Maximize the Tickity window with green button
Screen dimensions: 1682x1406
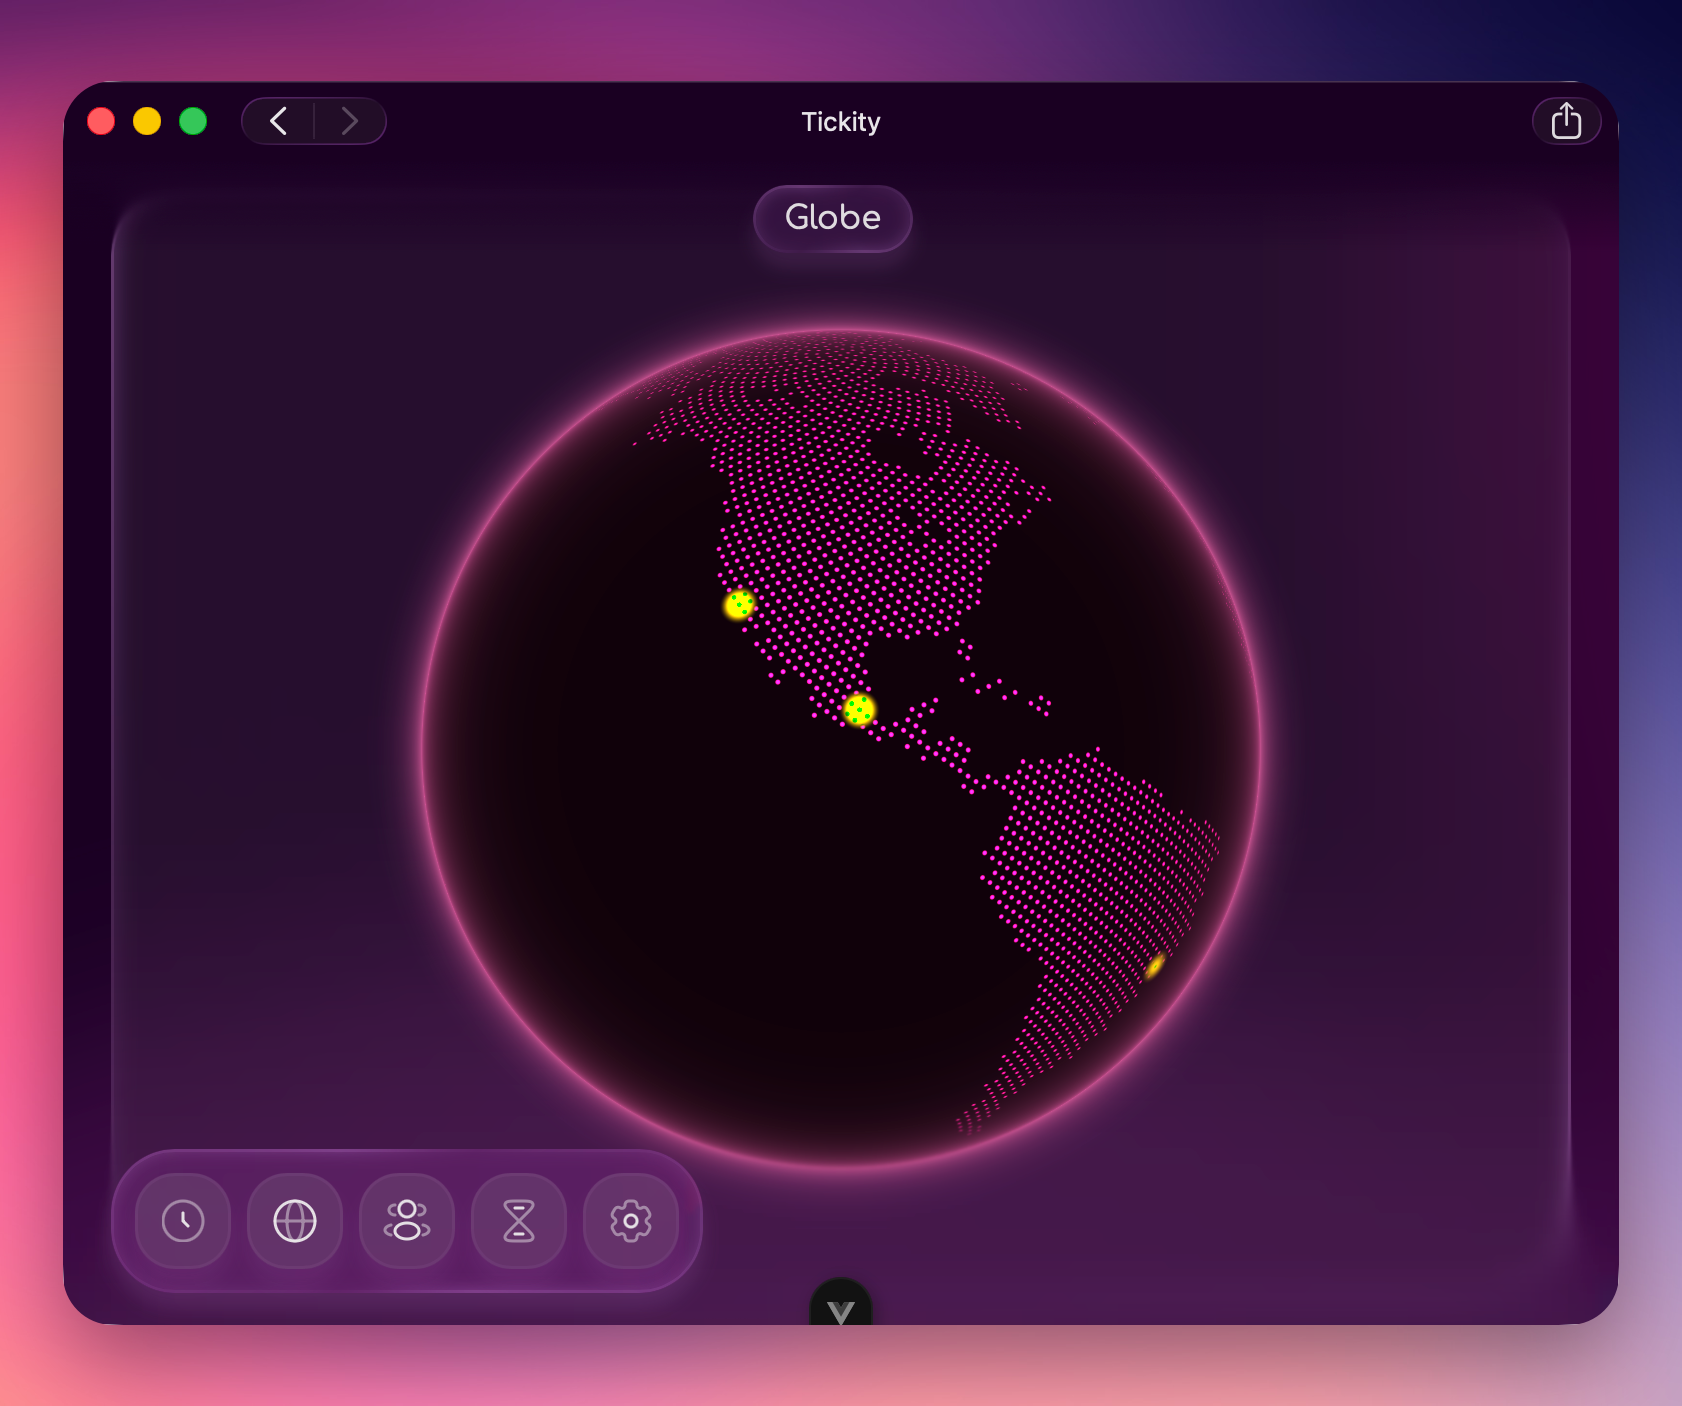click(193, 121)
